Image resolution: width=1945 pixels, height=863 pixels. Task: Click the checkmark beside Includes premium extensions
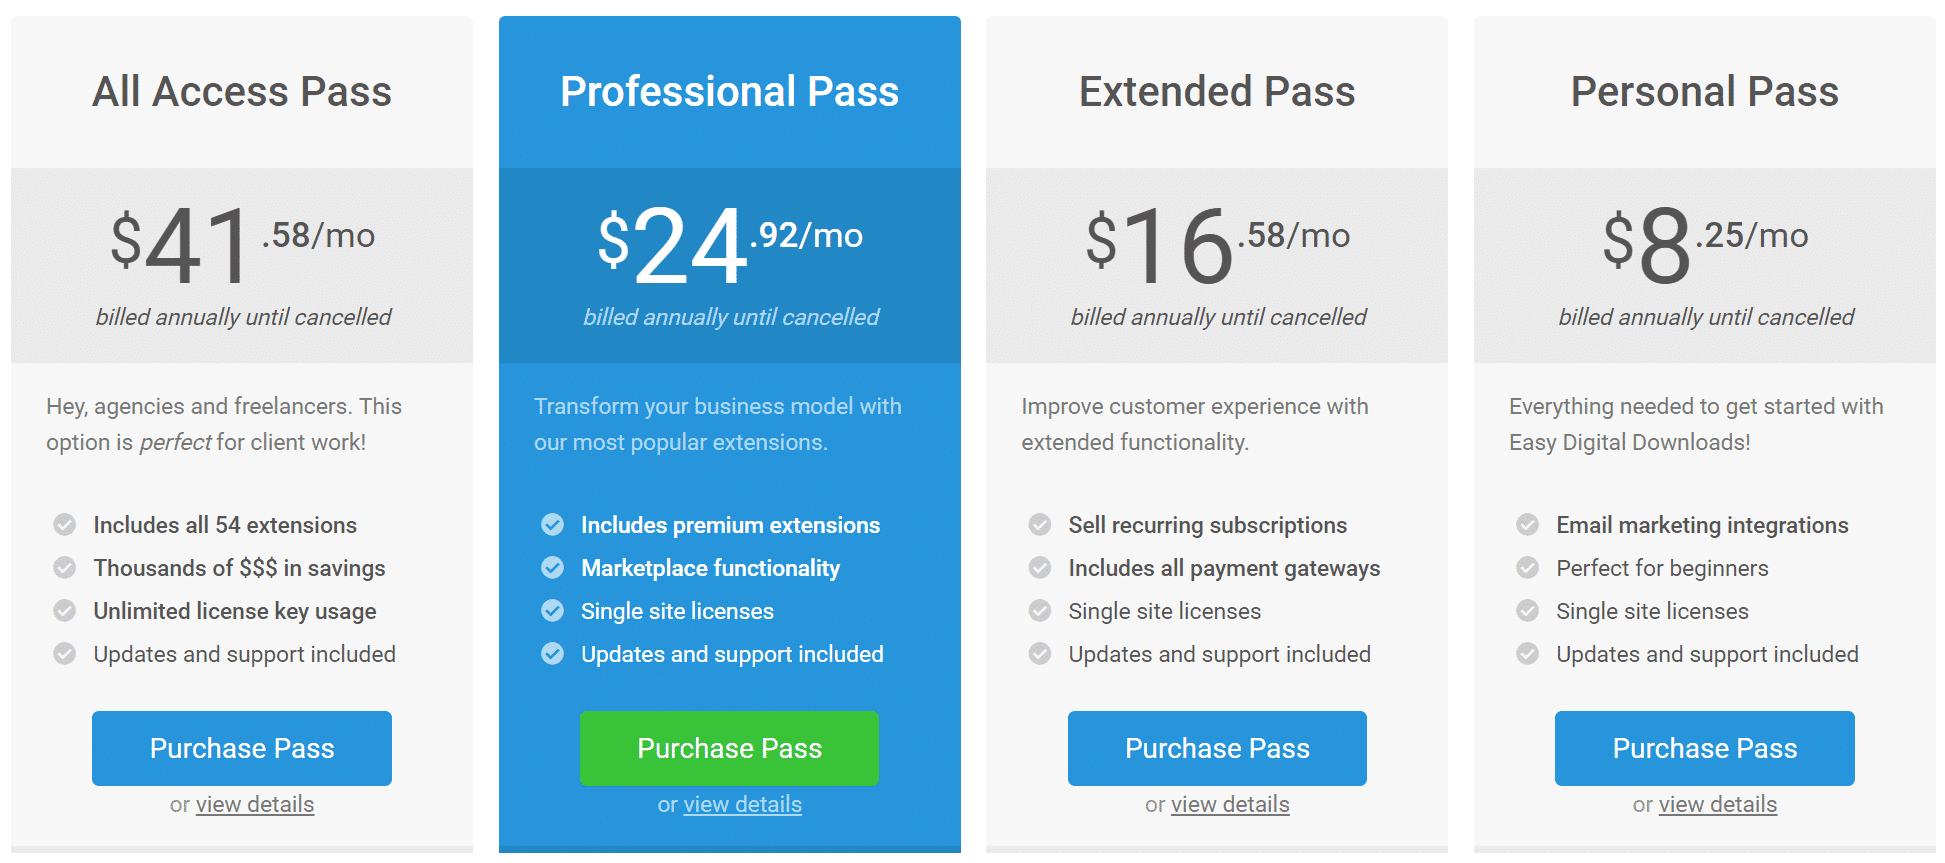tap(553, 525)
